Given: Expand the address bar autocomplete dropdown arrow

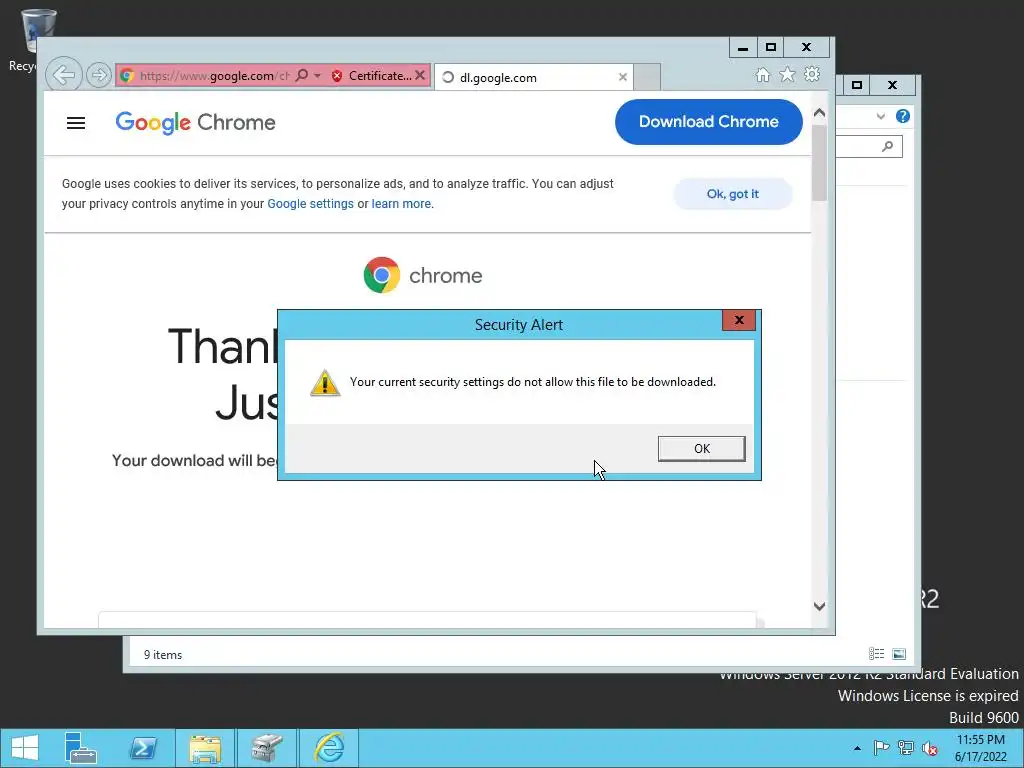Looking at the screenshot, I should (x=317, y=76).
